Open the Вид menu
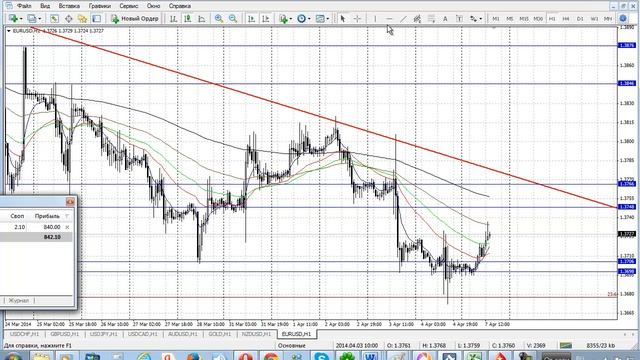 [45, 6]
